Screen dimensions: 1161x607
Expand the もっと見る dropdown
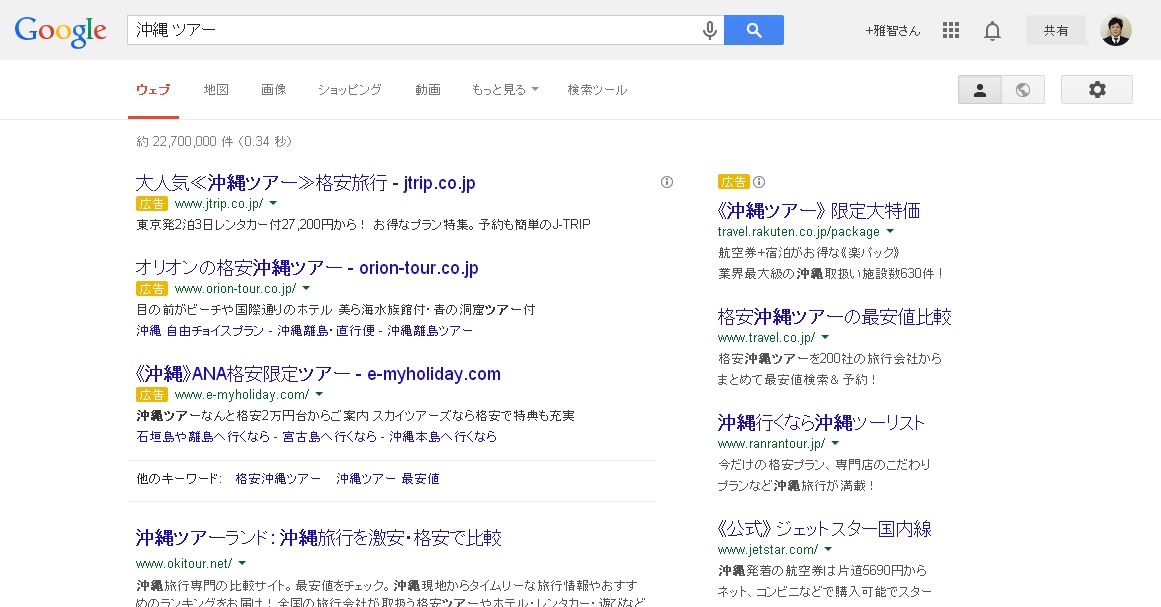pyautogui.click(x=505, y=90)
